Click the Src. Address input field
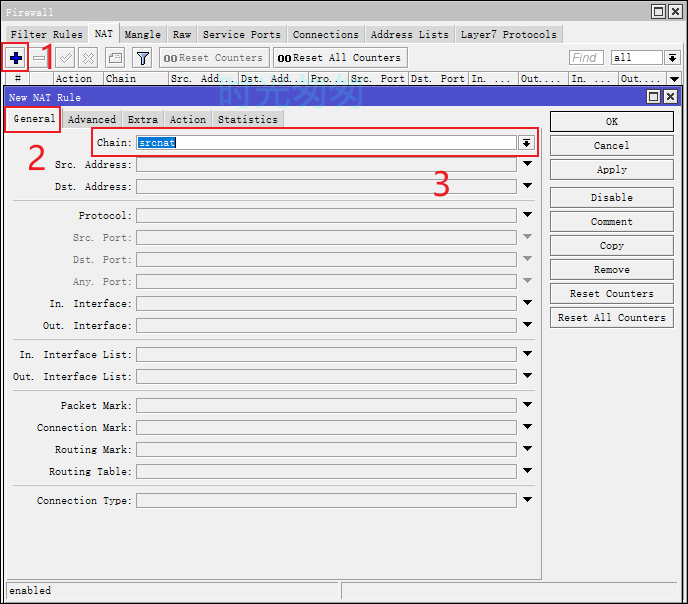This screenshot has height=604, width=688. click(326, 164)
